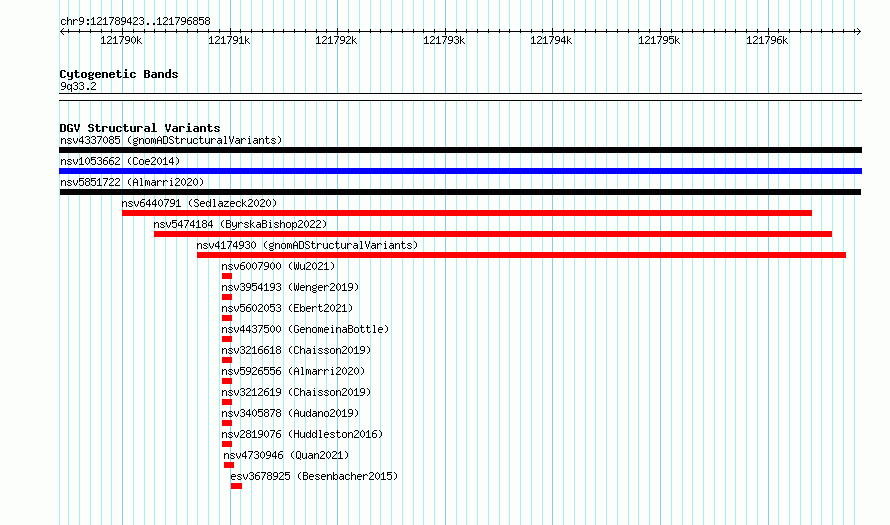This screenshot has width=890, height=525.
Task: Click the DGV Structural Variants track title
Action: coord(140,128)
